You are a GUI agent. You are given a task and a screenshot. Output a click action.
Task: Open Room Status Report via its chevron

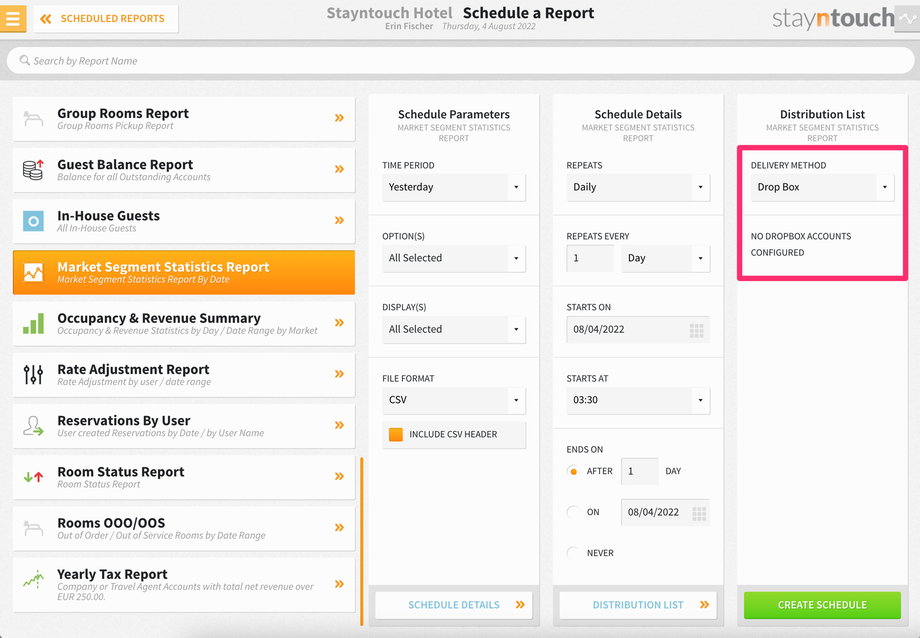339,476
